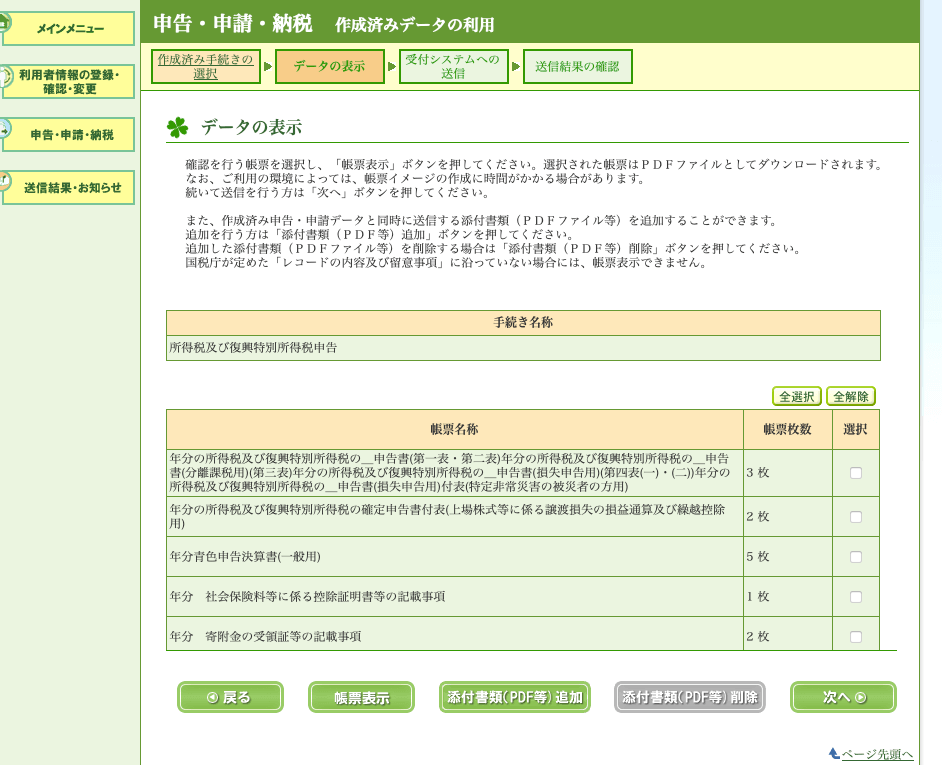This screenshot has width=942, height=765.
Task: Select the 受付システムへの送信 step
Action: [454, 66]
